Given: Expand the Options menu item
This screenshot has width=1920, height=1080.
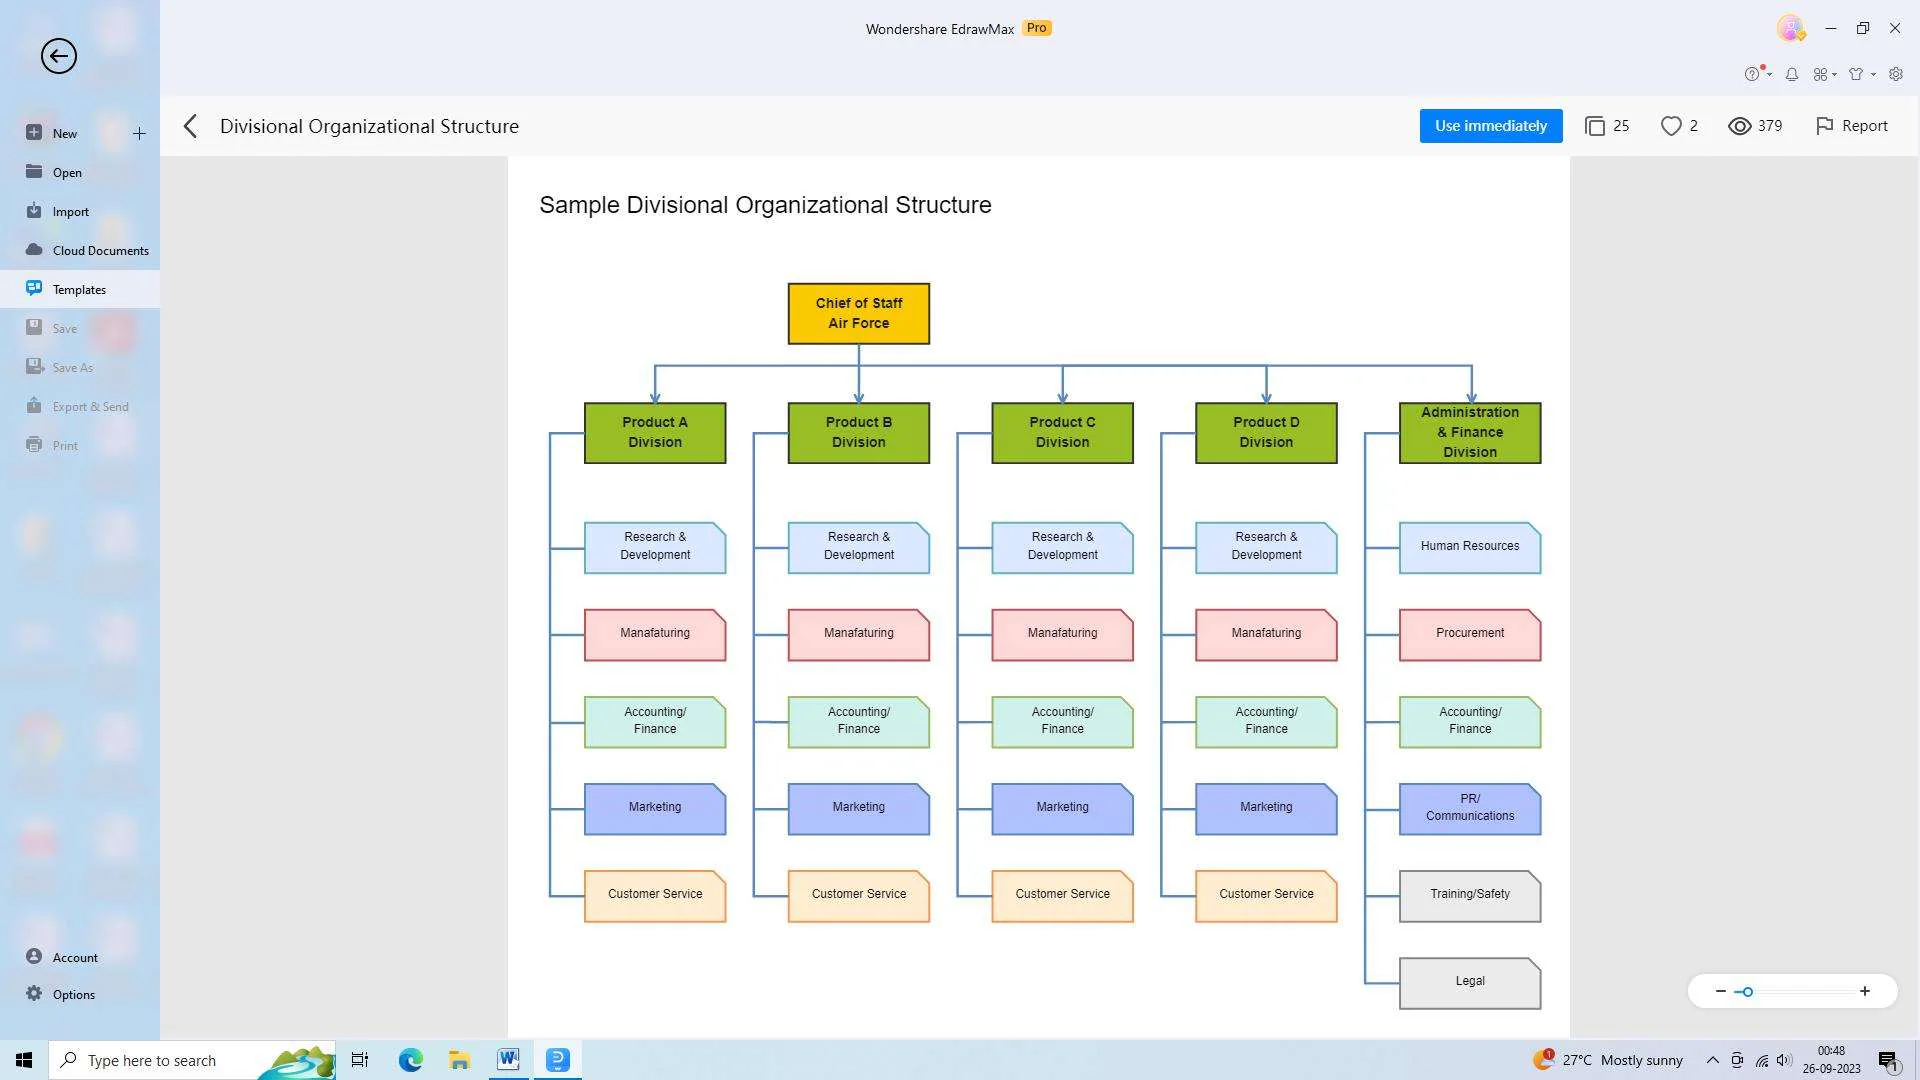Looking at the screenshot, I should (73, 993).
